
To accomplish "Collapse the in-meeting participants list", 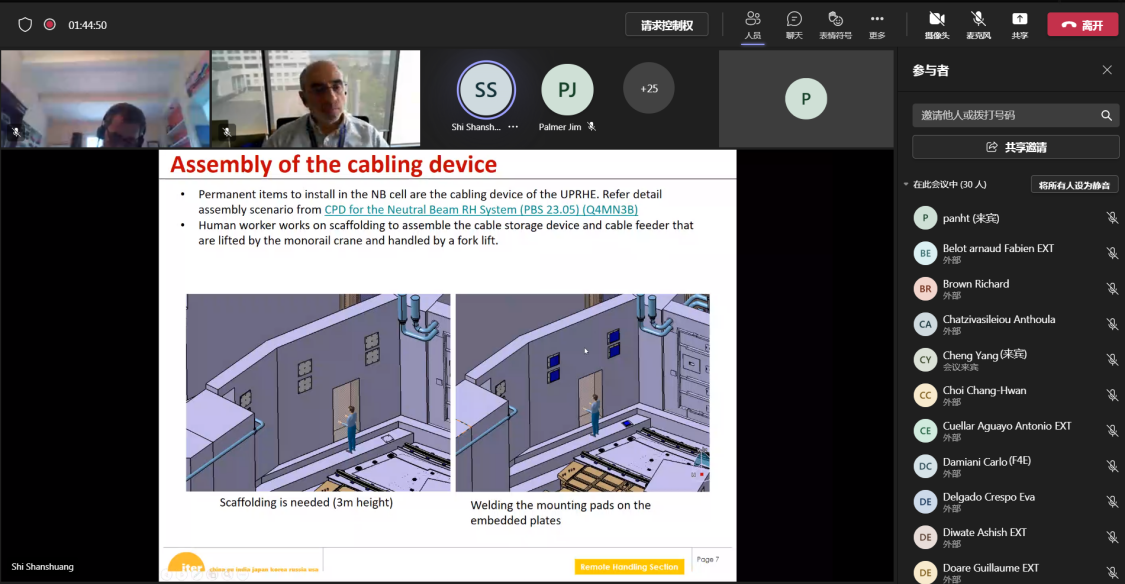I will coord(907,185).
